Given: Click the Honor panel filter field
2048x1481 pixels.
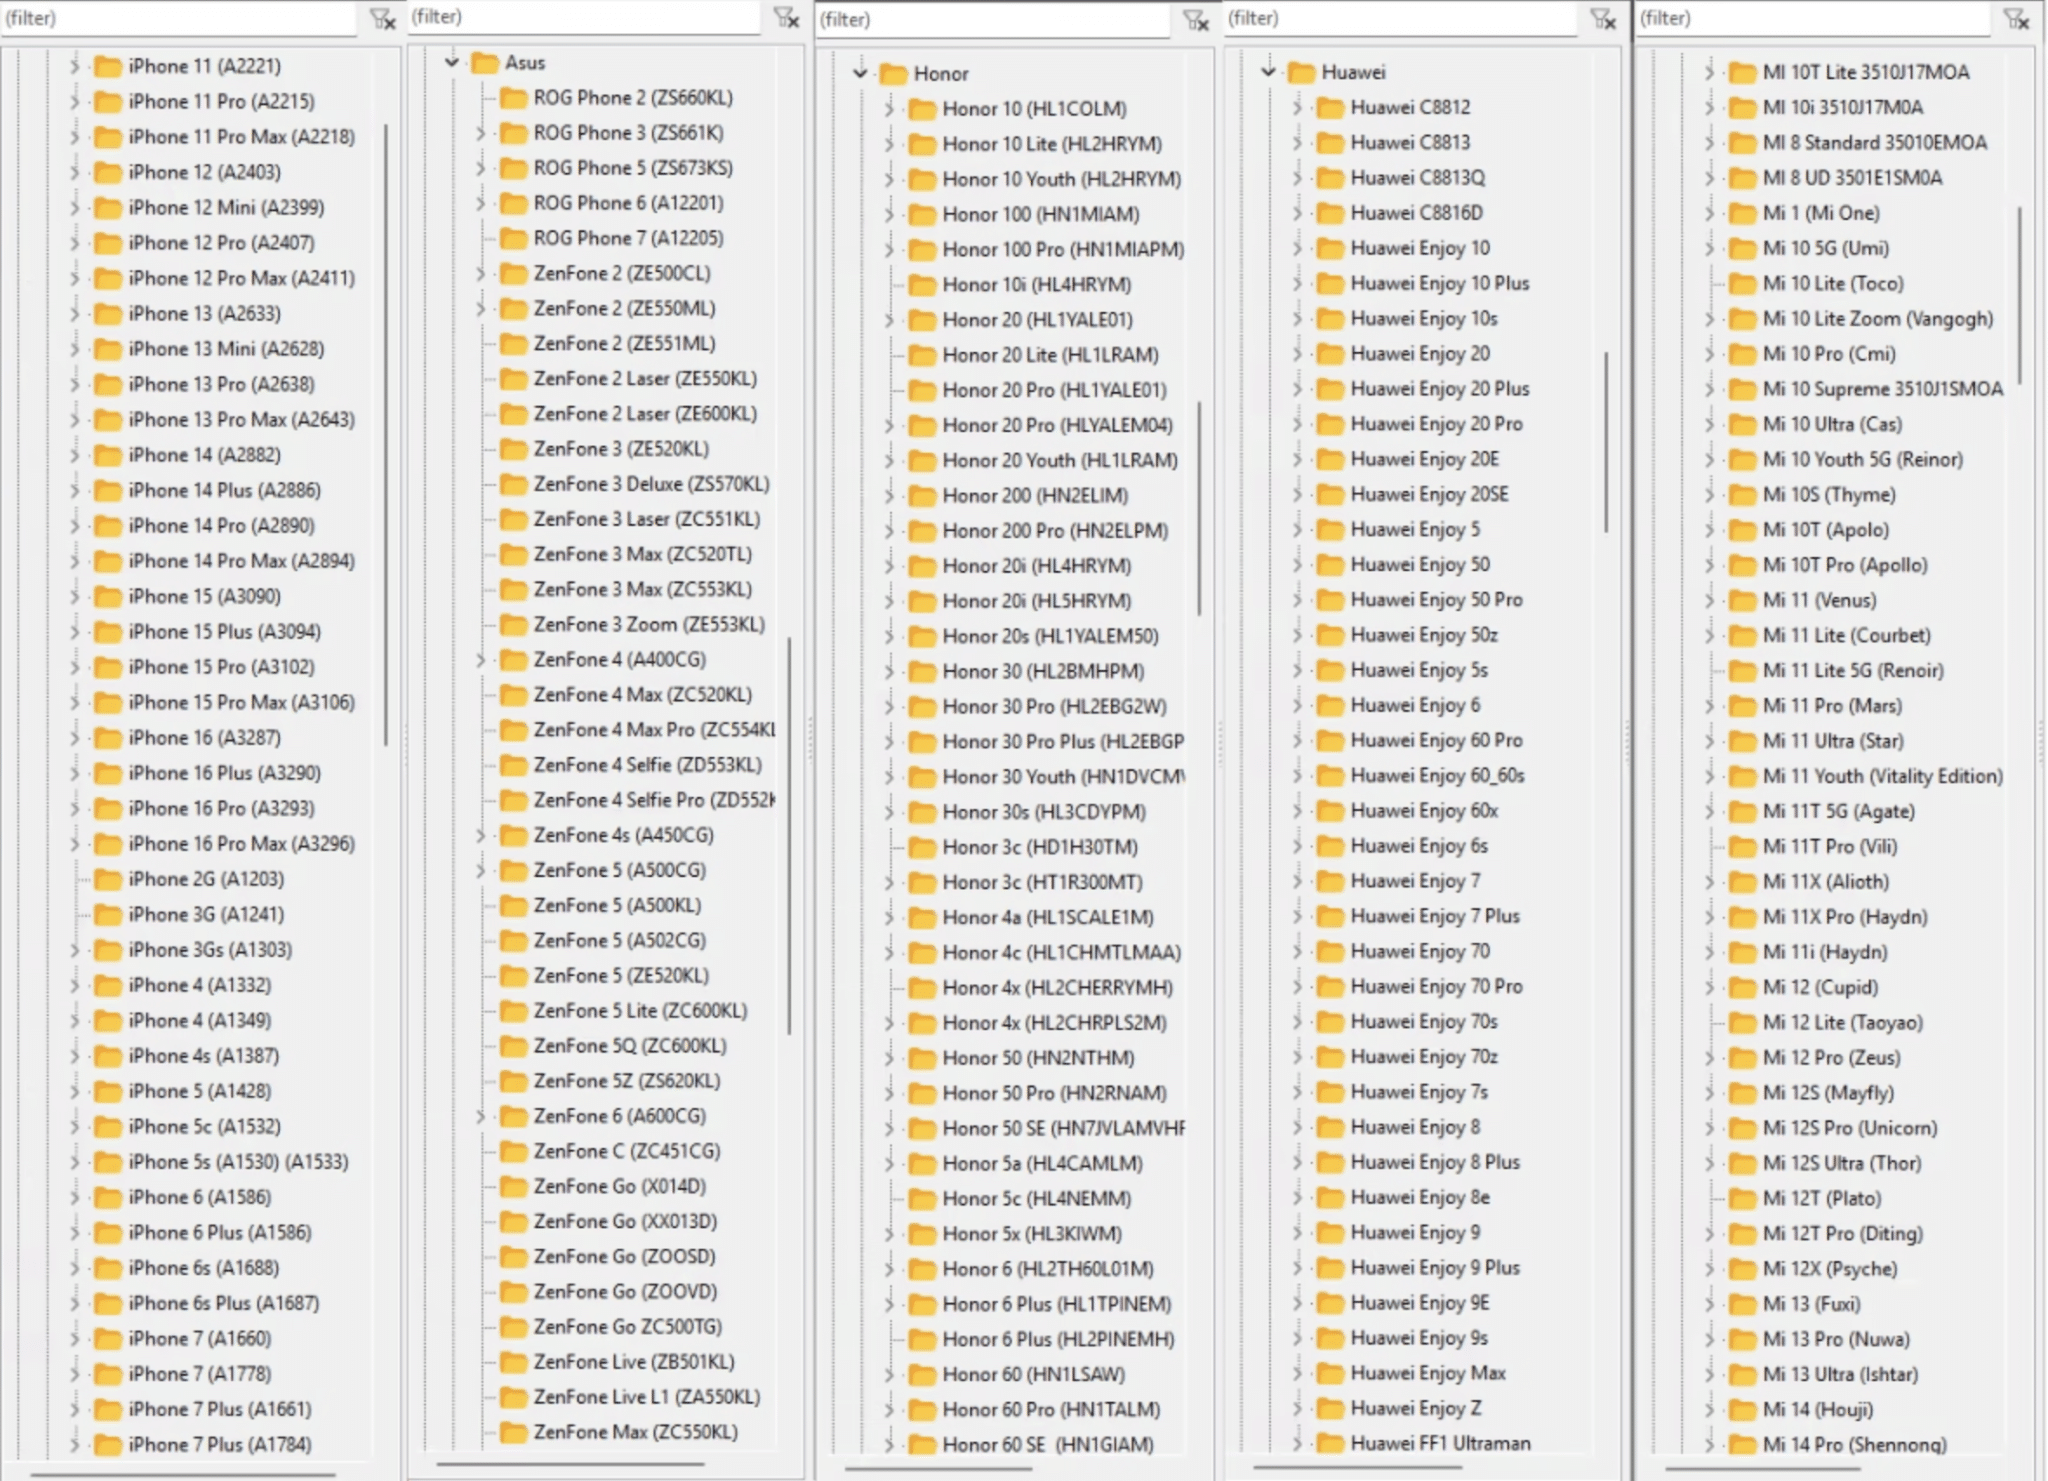Looking at the screenshot, I should click(x=990, y=20).
